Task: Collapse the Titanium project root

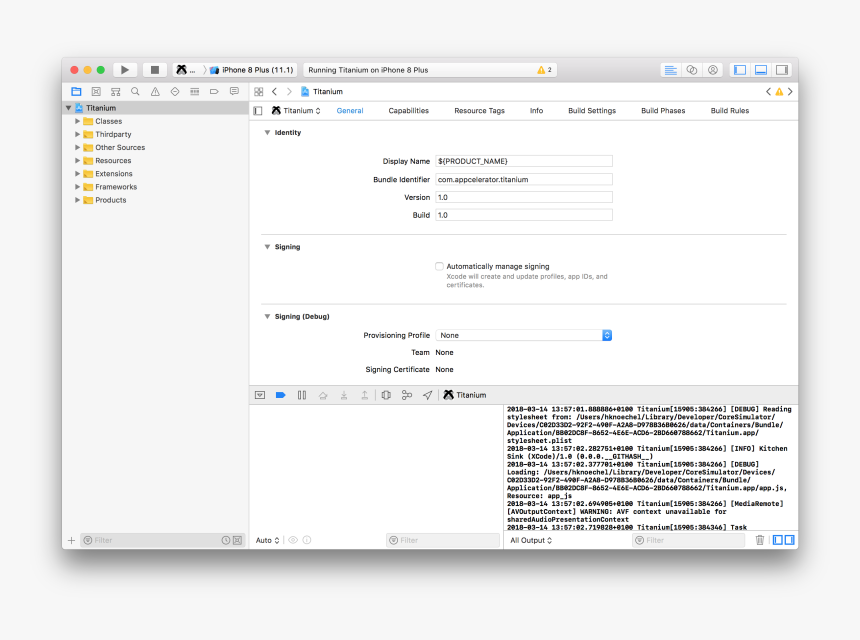Action: click(x=69, y=108)
